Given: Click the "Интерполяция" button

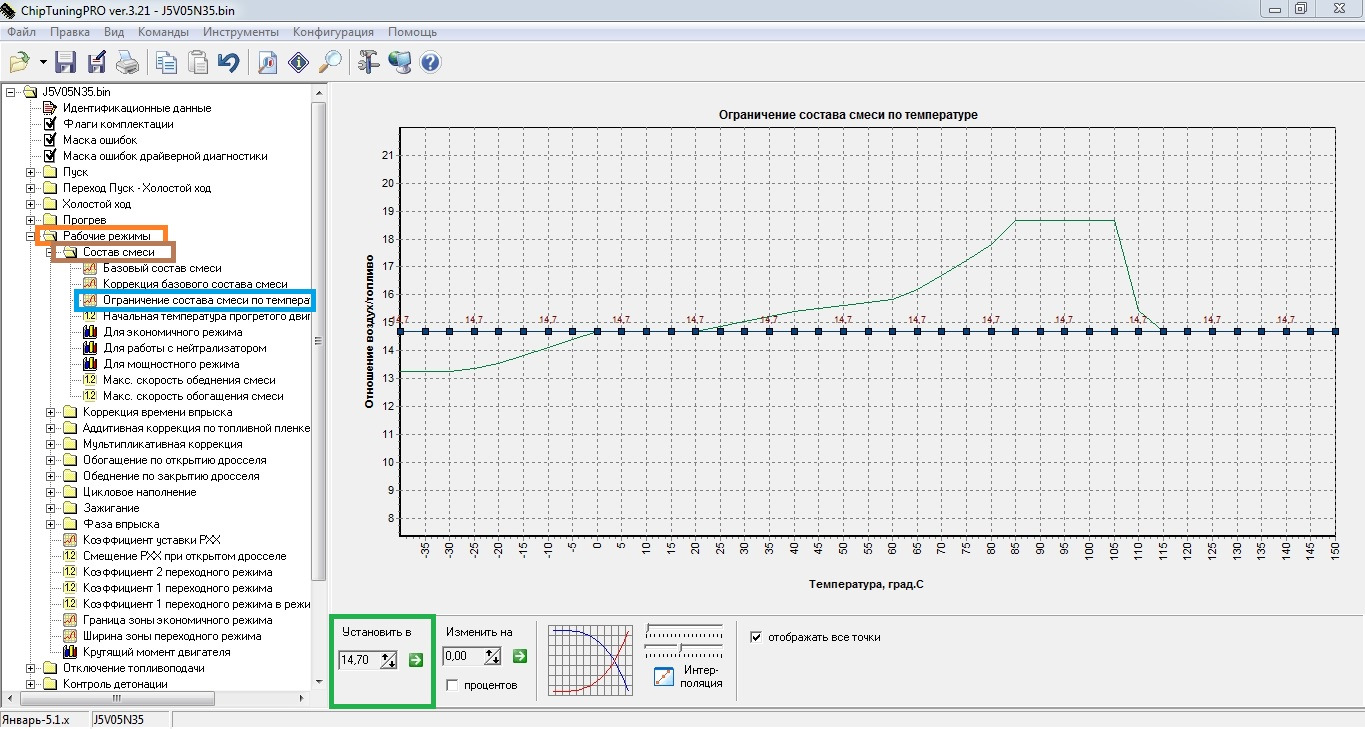Looking at the screenshot, I should pyautogui.click(x=664, y=676).
